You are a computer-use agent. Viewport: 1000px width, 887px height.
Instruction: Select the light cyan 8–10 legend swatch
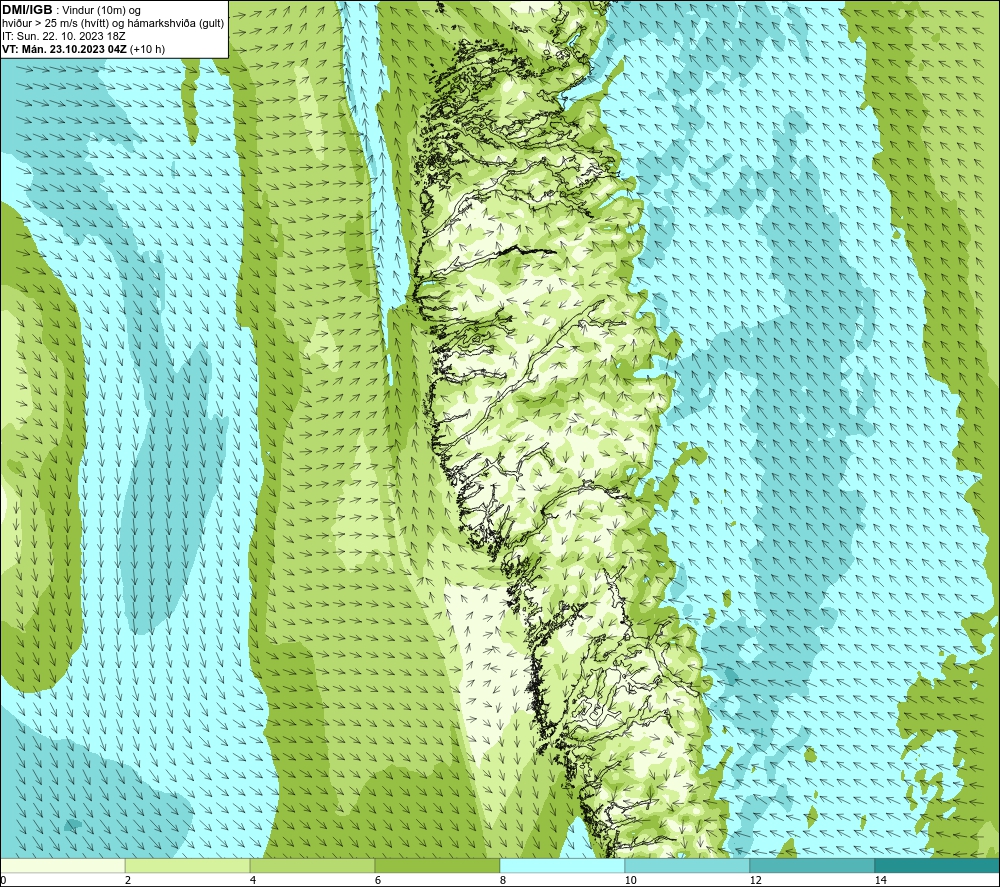[562, 865]
